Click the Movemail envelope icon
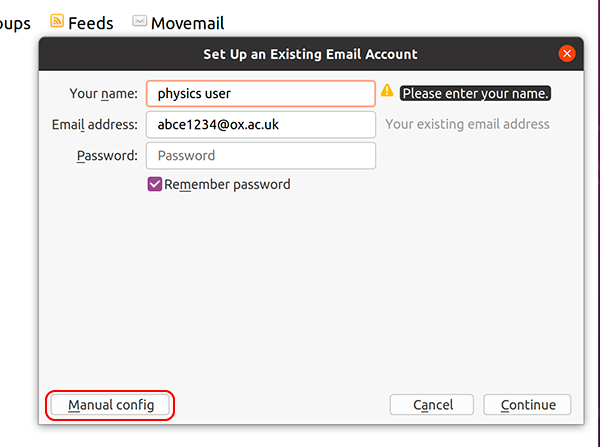 click(139, 21)
